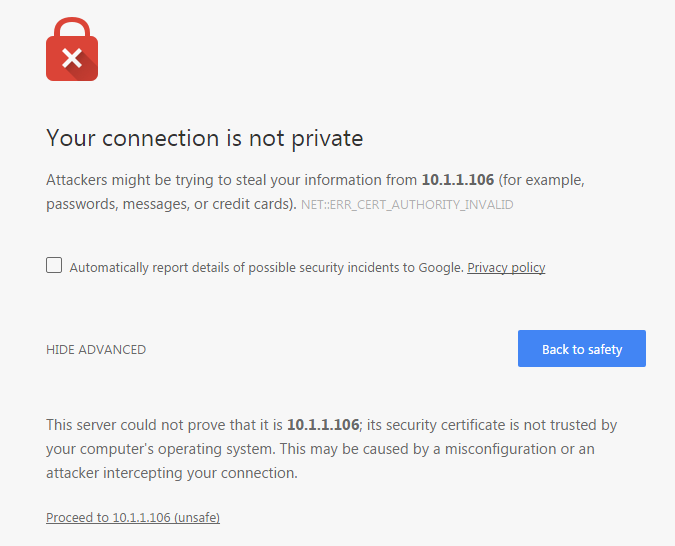Click the NET::ERR_CERT_AUTHORITY_INVALID error code
The width and height of the screenshot is (675, 546).
tap(407, 205)
